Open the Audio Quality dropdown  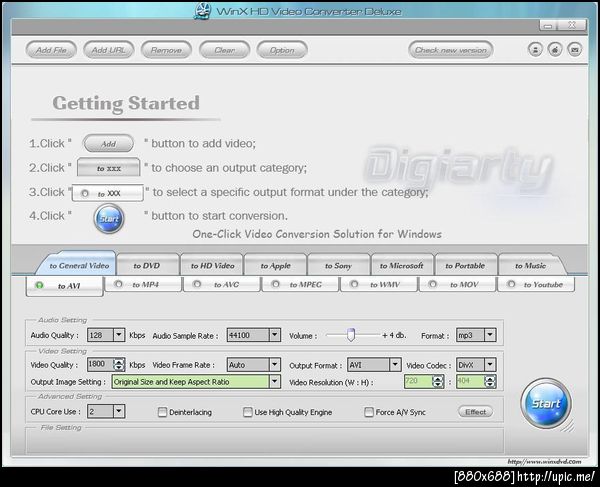coord(119,335)
